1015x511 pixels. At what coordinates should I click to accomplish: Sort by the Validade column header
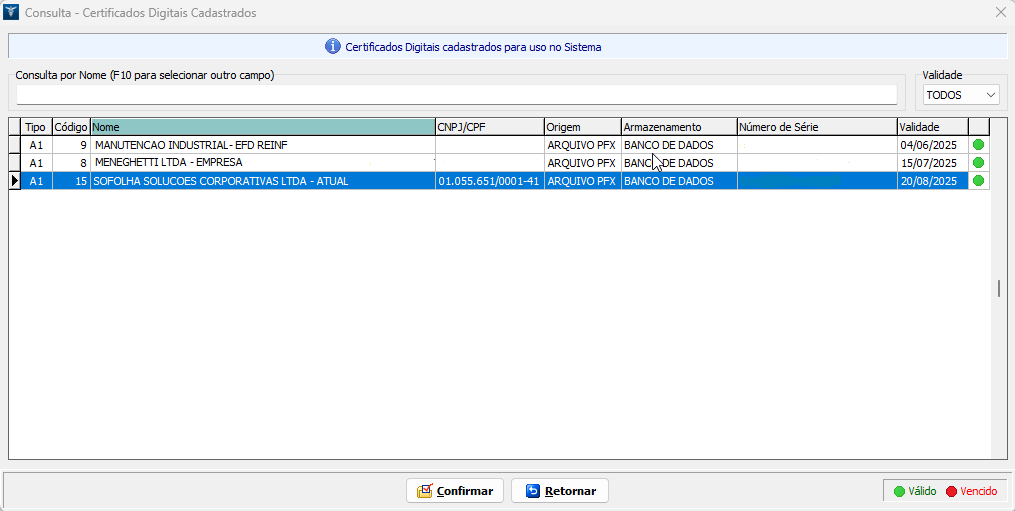pyautogui.click(x=931, y=127)
